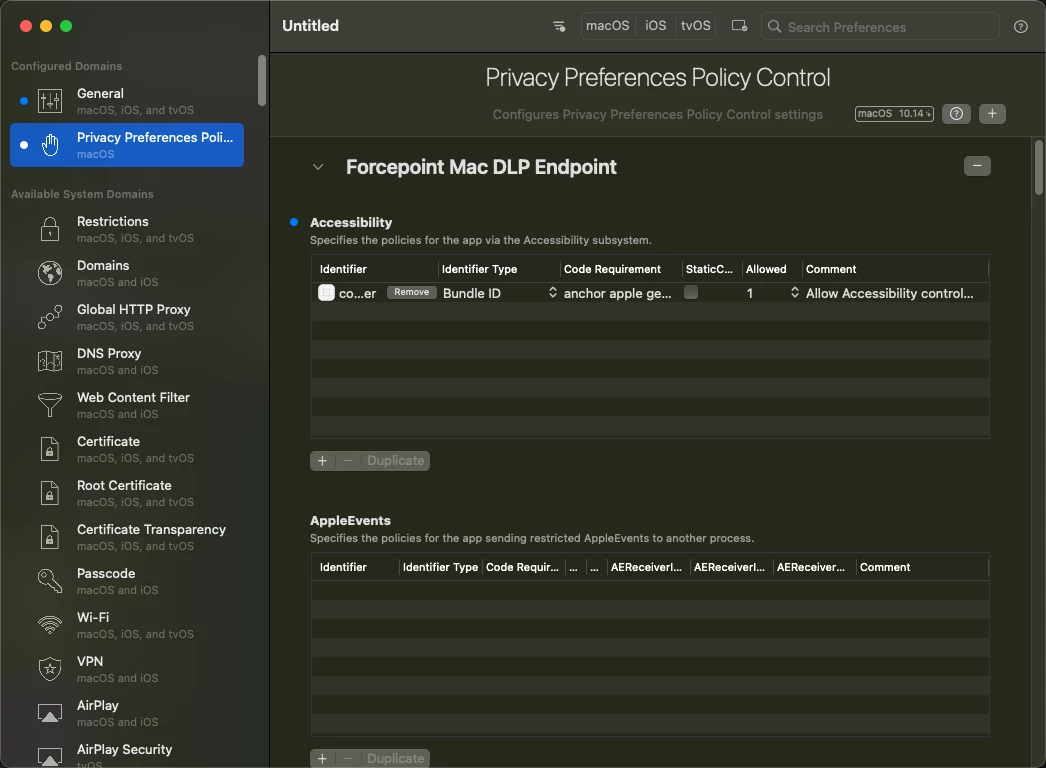Click the Search Preferences field
Screen dimensions: 1046x768
tap(881, 27)
